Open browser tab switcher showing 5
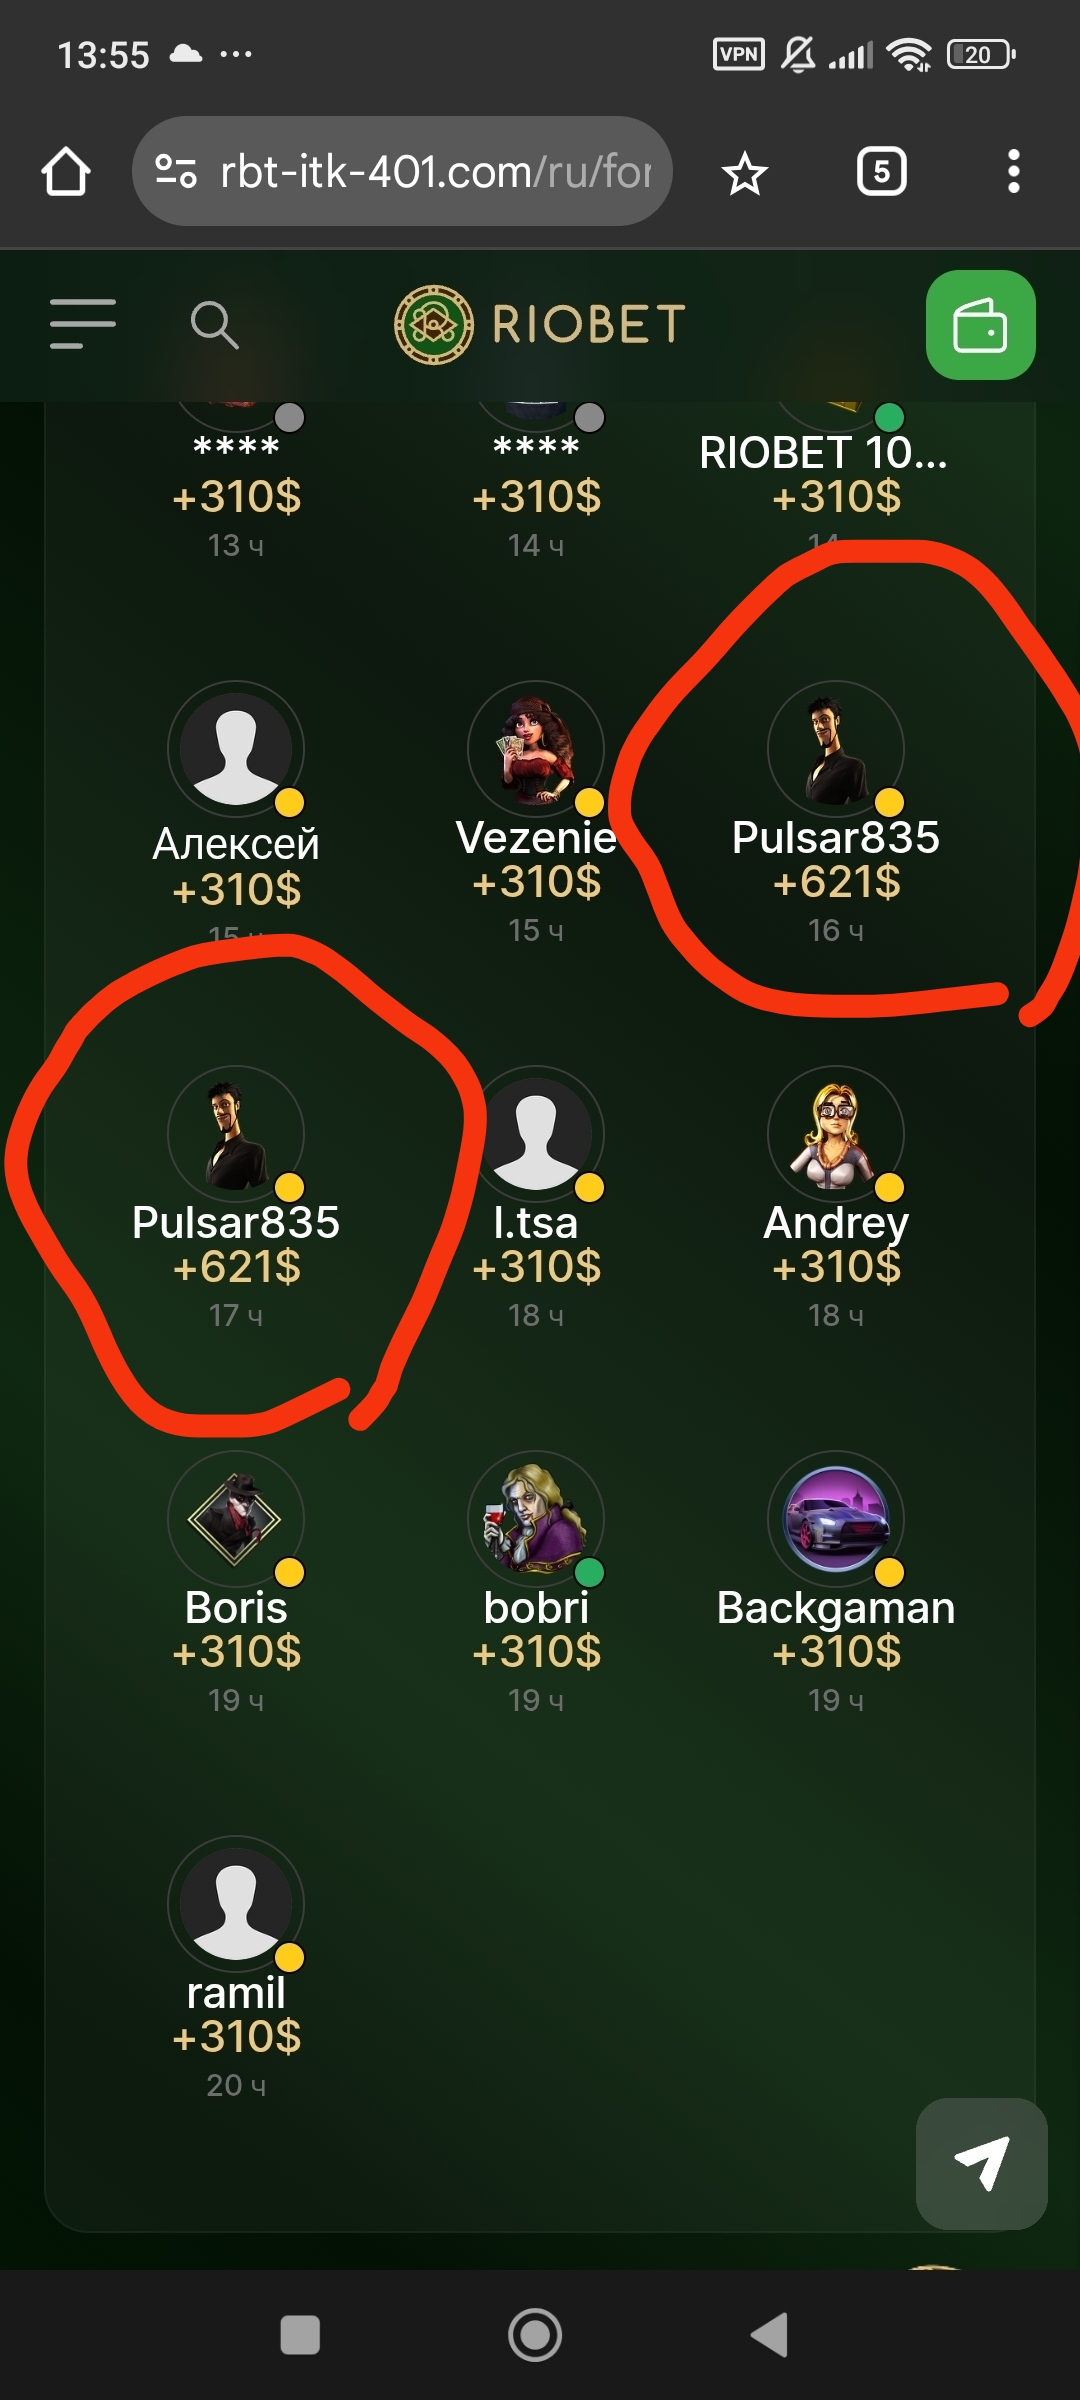The width and height of the screenshot is (1080, 2400). point(881,172)
